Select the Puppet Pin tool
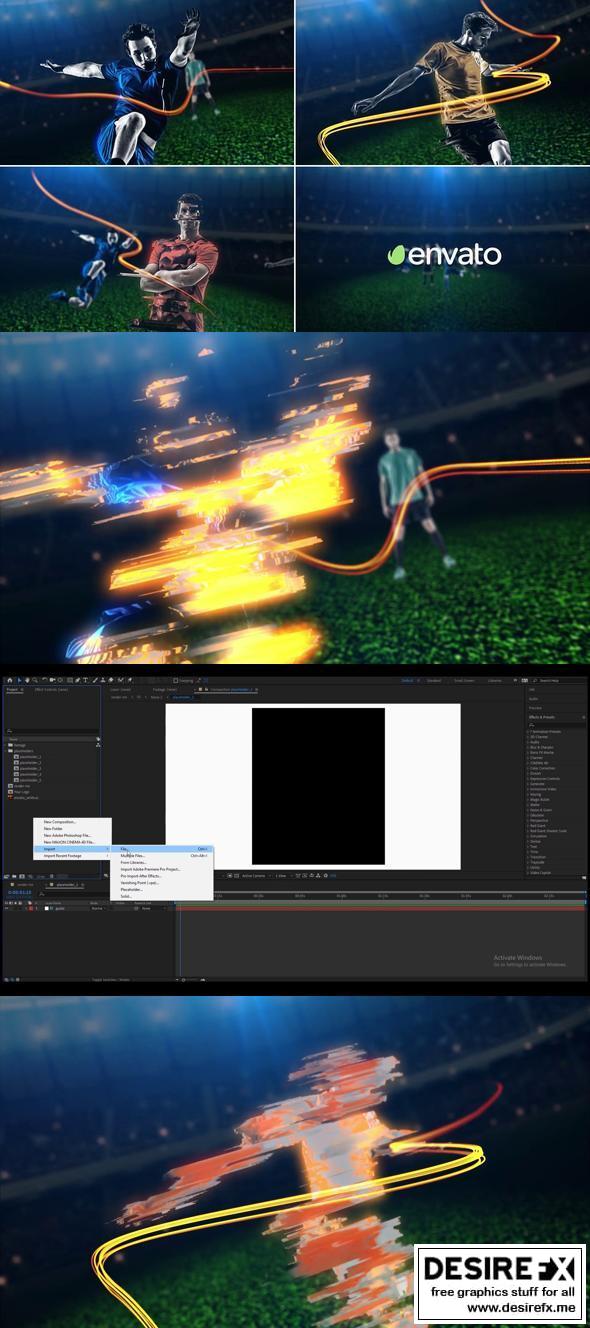The height and width of the screenshot is (1328, 590). (129, 680)
